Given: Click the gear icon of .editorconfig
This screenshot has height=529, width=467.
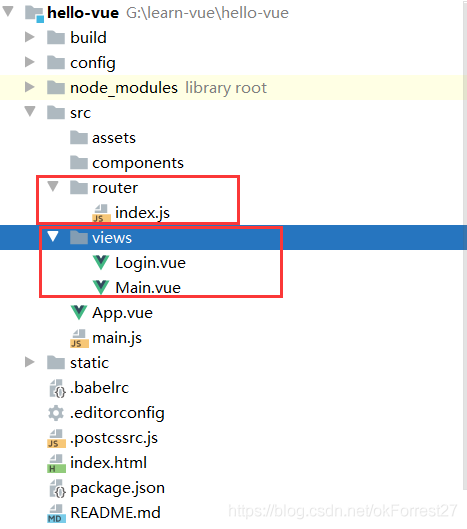Looking at the screenshot, I should coord(56,413).
